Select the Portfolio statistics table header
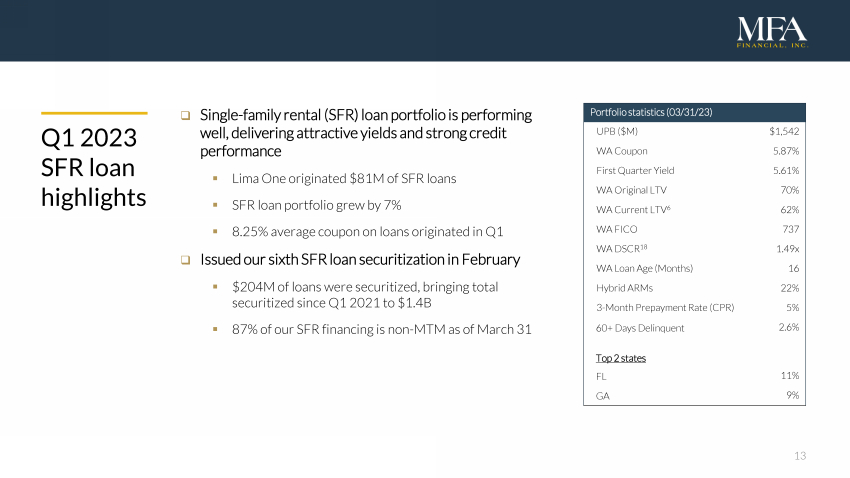This screenshot has width=850, height=478. click(693, 111)
